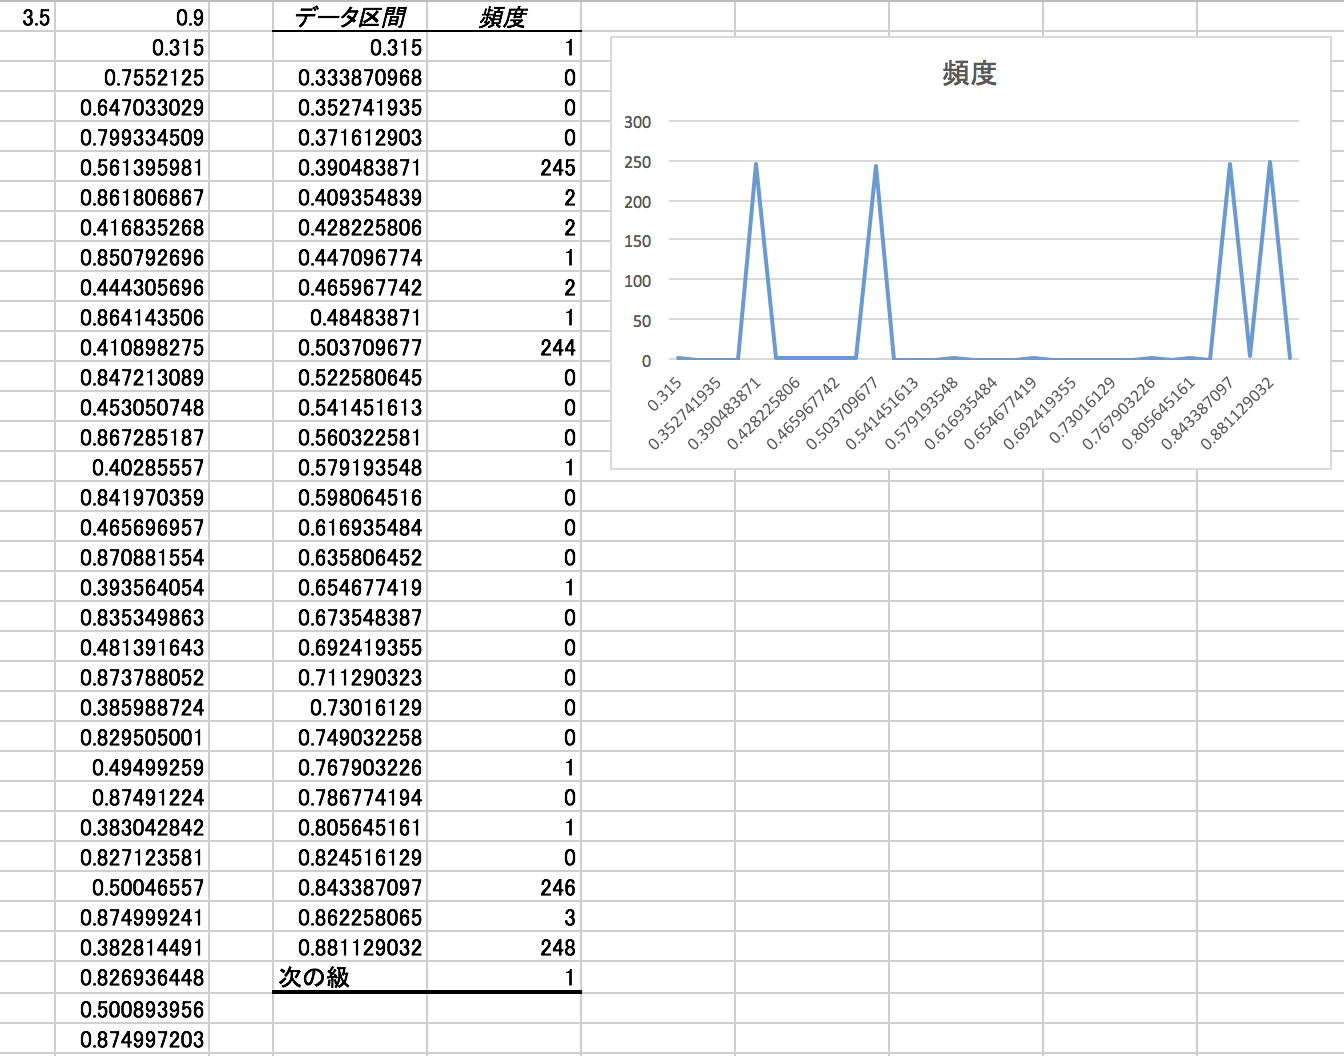Click the 頻度 header cell in the table
The height and width of the screenshot is (1056, 1344).
[503, 17]
